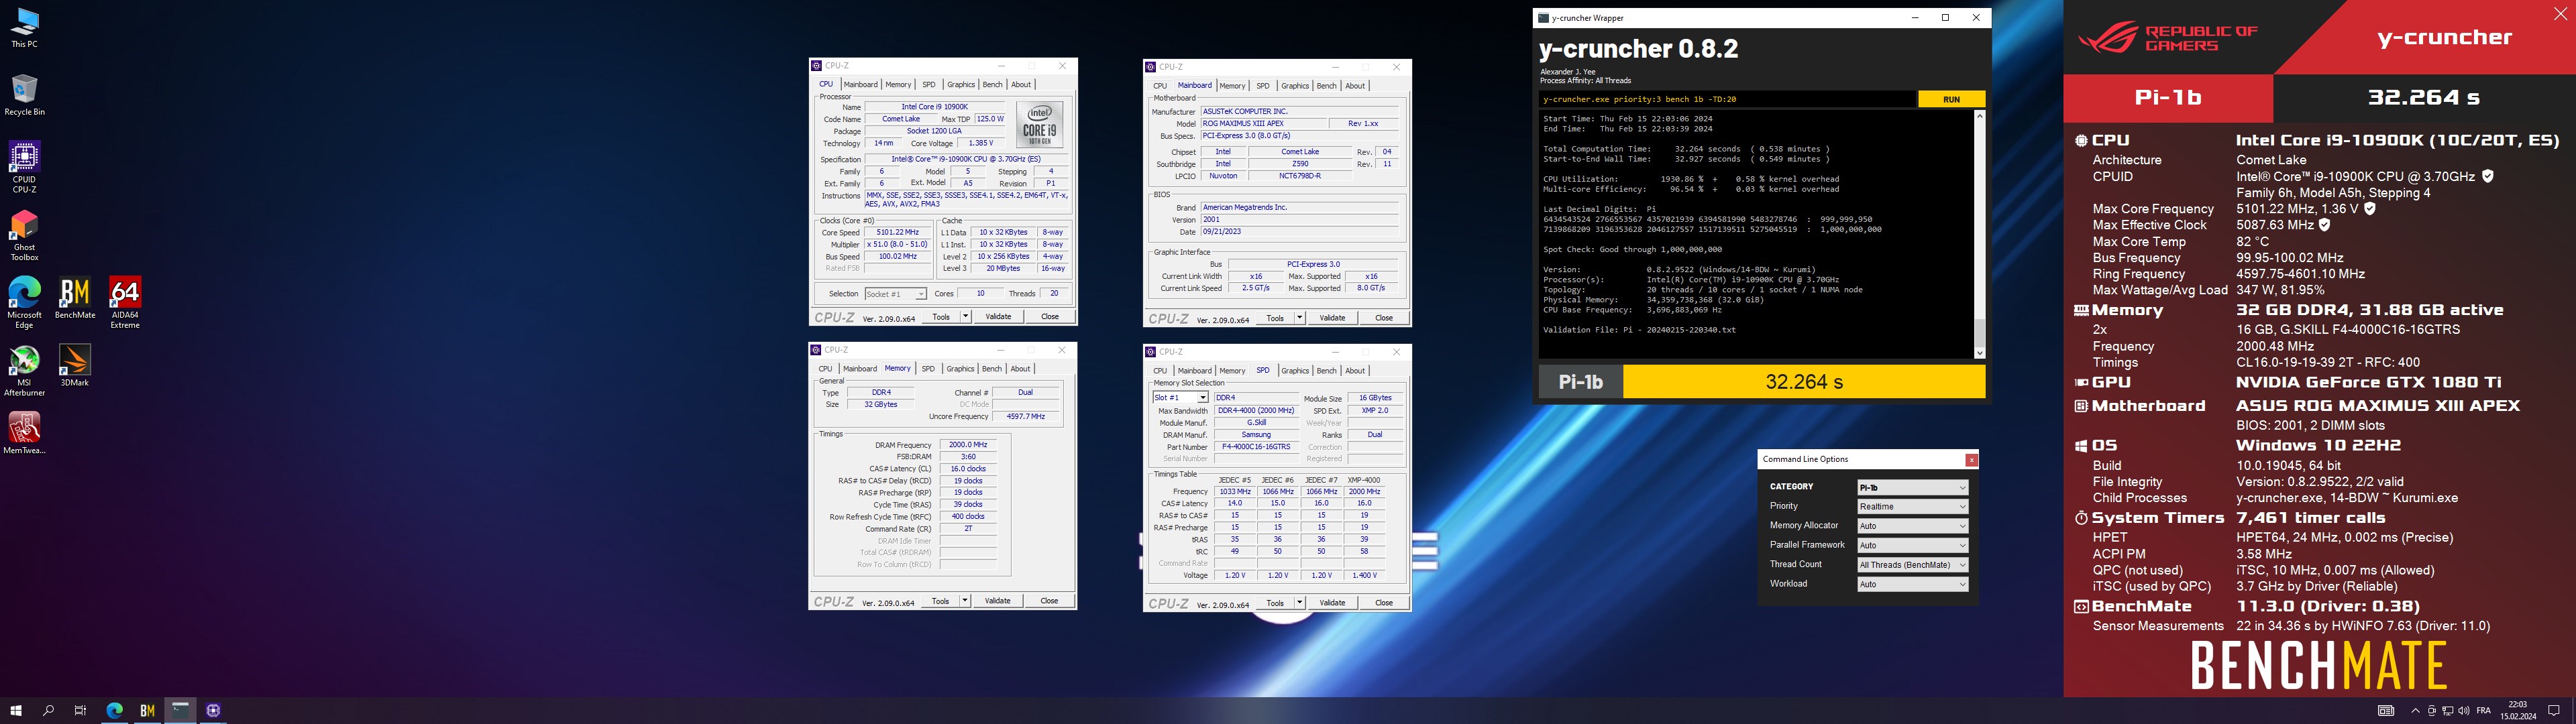Open the Memory Allocator dropdown
2576x724 pixels.
pos(1912,526)
